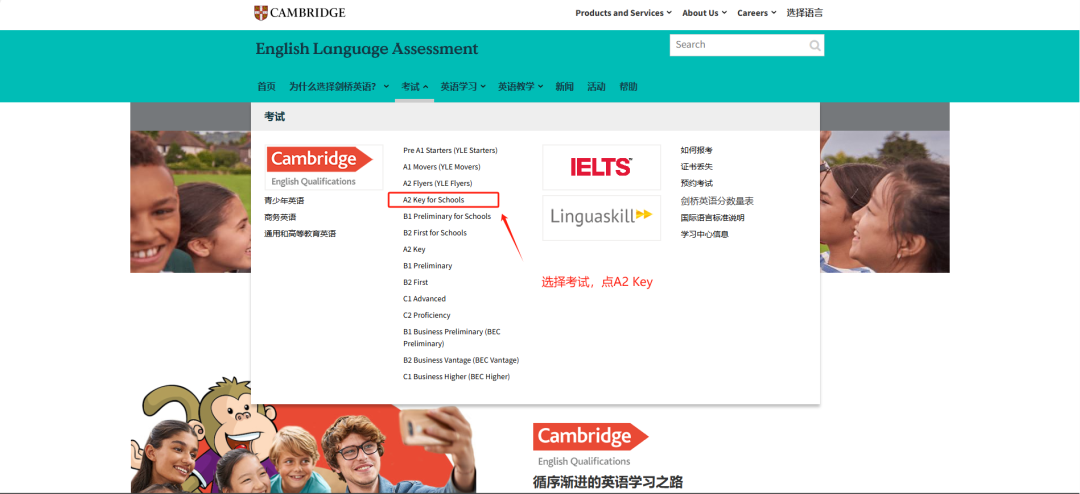This screenshot has height=494, width=1080.
Task: Open the Linguaskill logo tile
Action: click(x=601, y=216)
